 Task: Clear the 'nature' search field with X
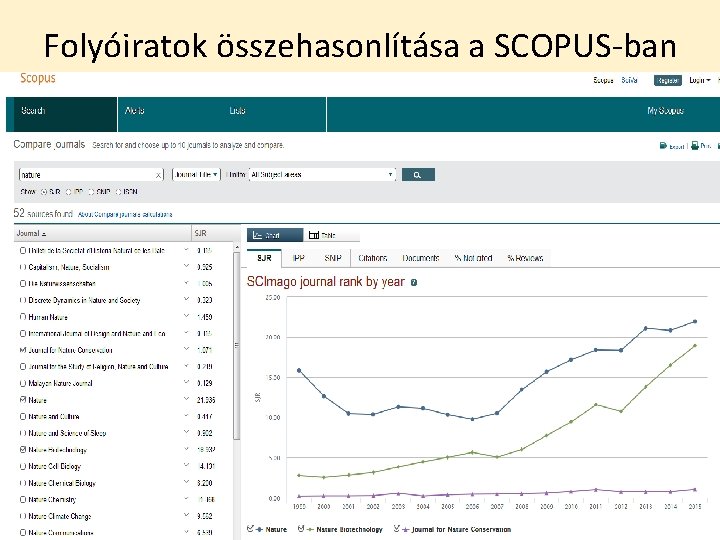coord(158,175)
